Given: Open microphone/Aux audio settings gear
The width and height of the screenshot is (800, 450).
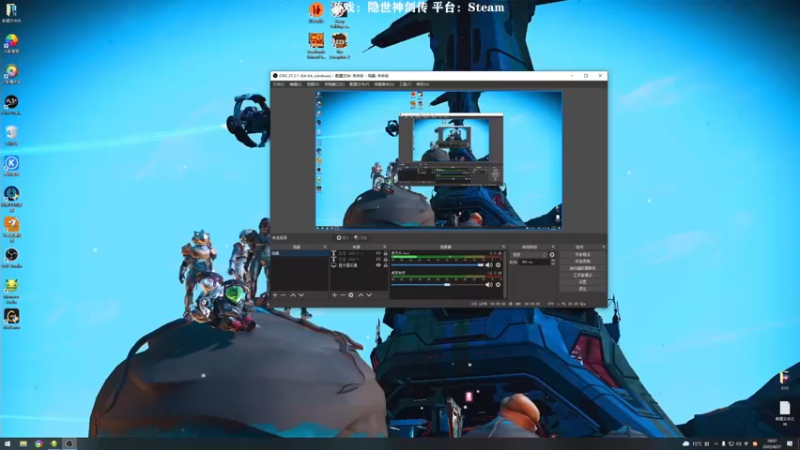Looking at the screenshot, I should [x=498, y=265].
